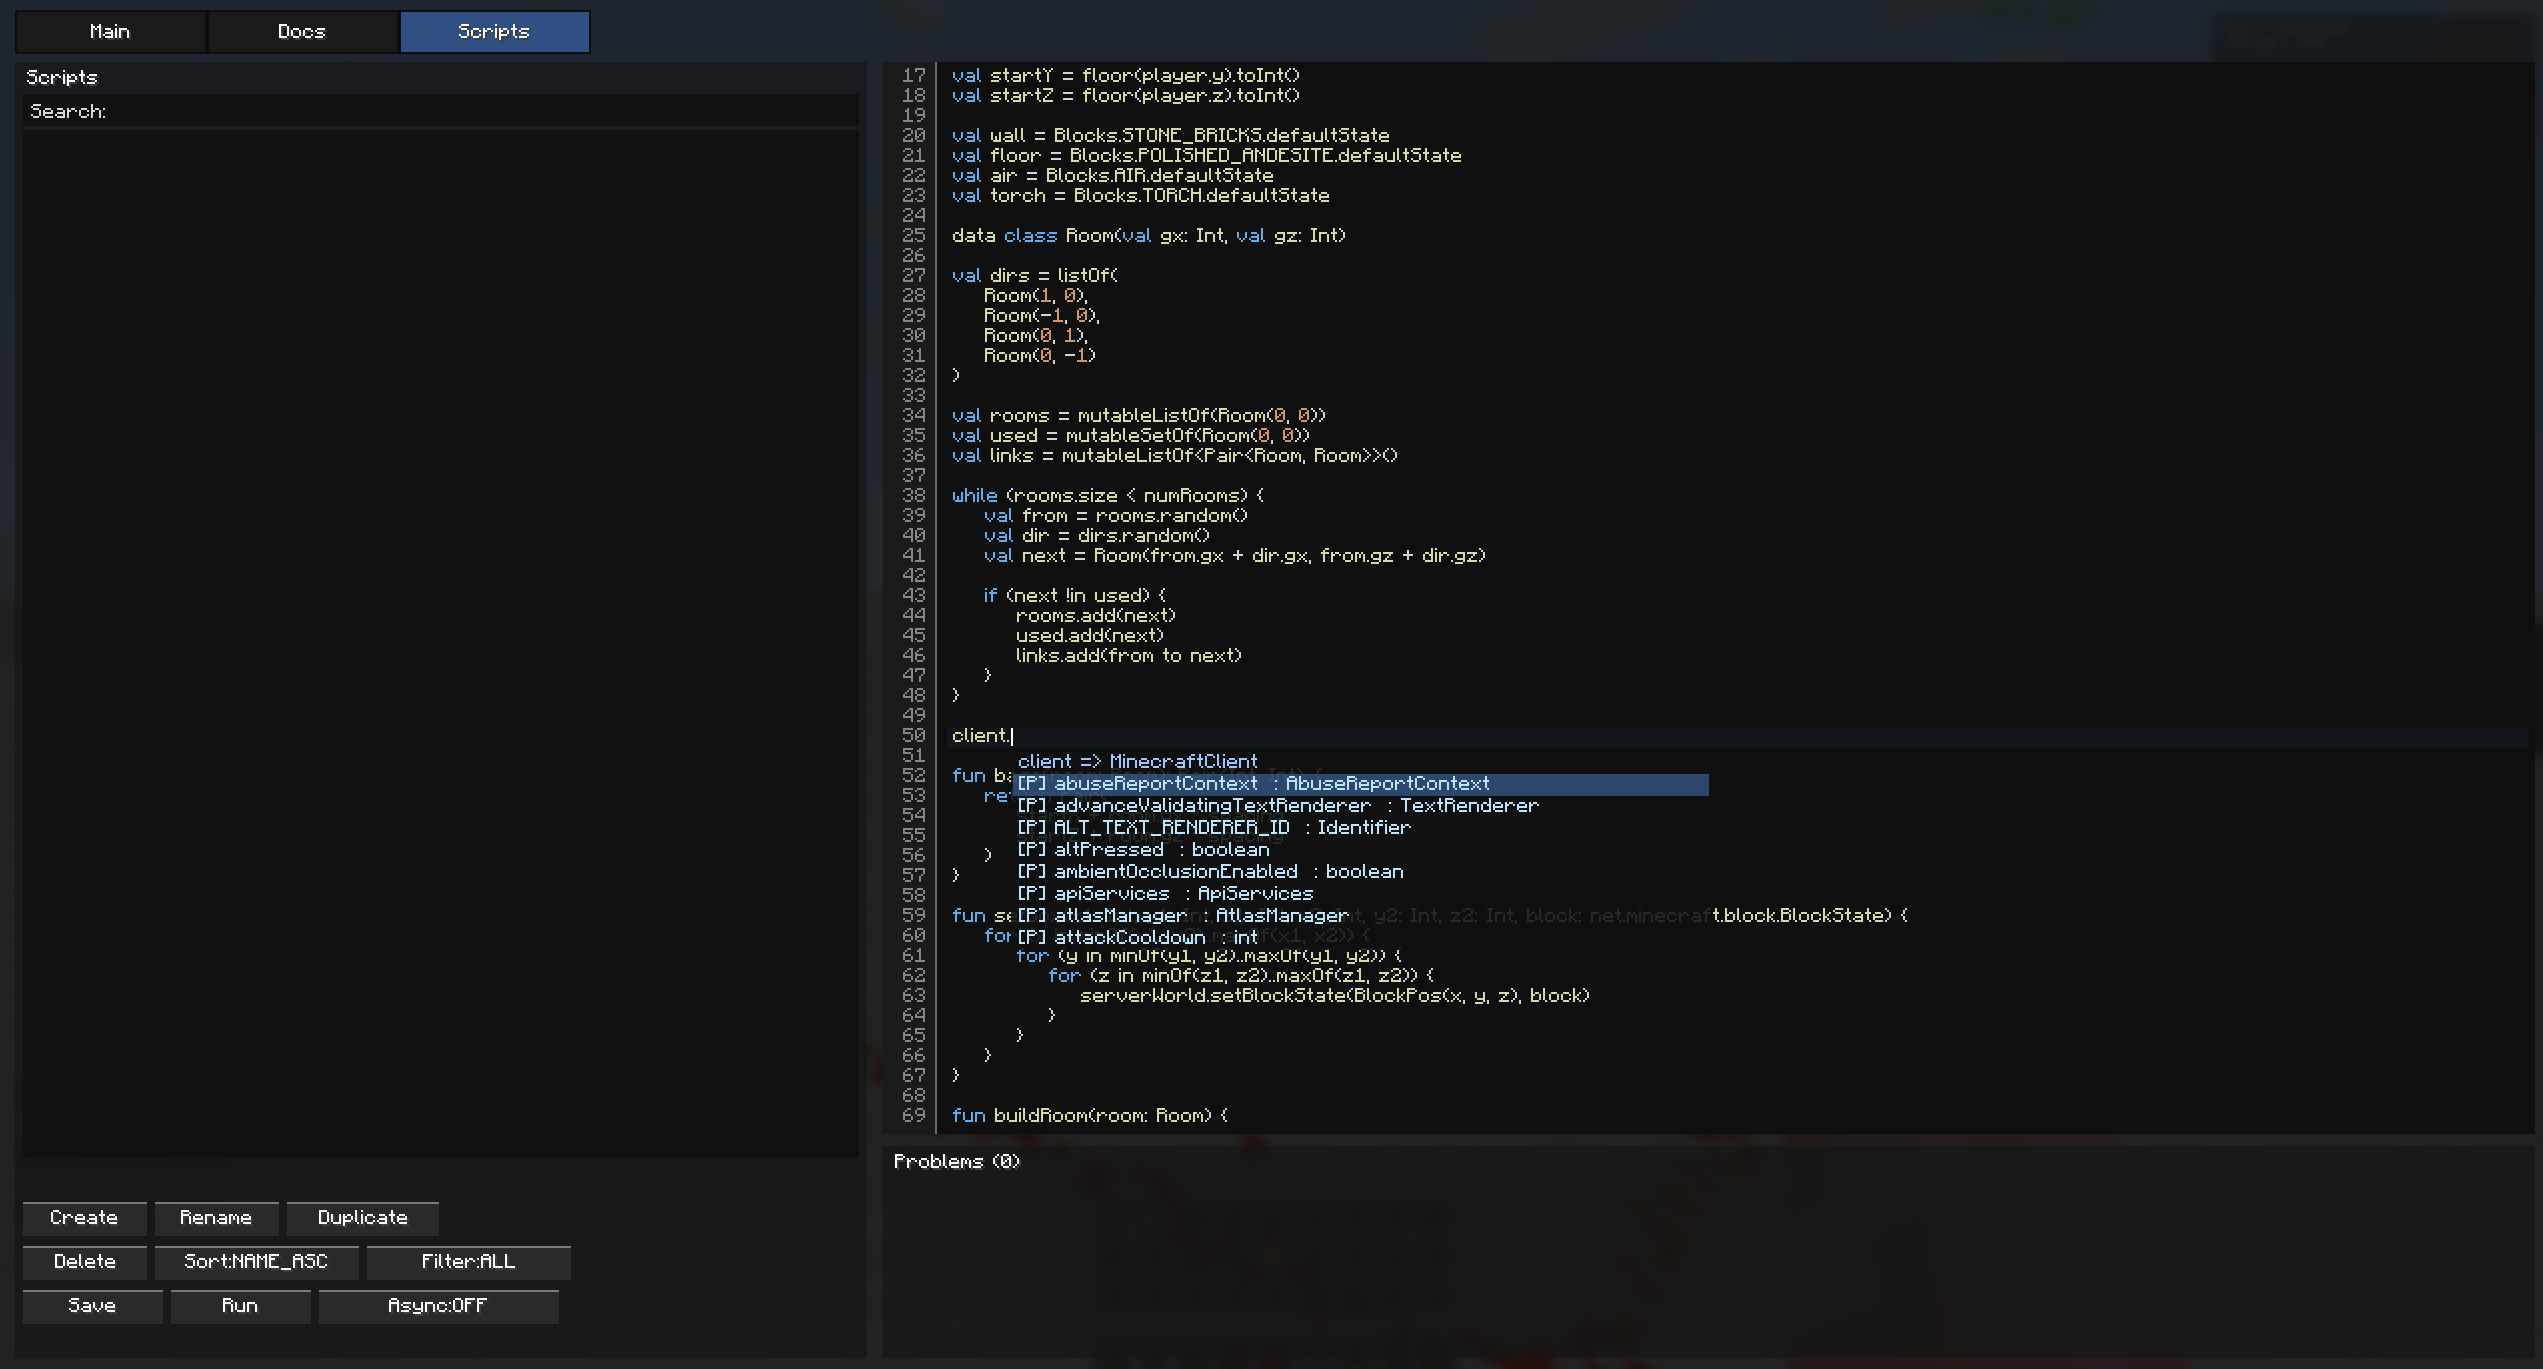Run the script
The image size is (2543, 1369).
[x=240, y=1305]
